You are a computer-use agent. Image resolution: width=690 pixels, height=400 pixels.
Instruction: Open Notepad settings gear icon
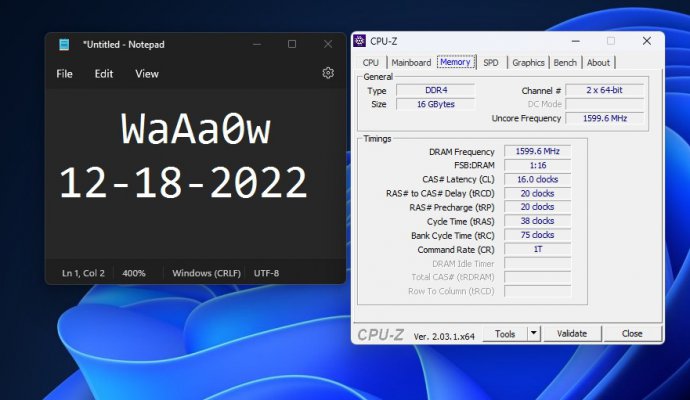328,73
